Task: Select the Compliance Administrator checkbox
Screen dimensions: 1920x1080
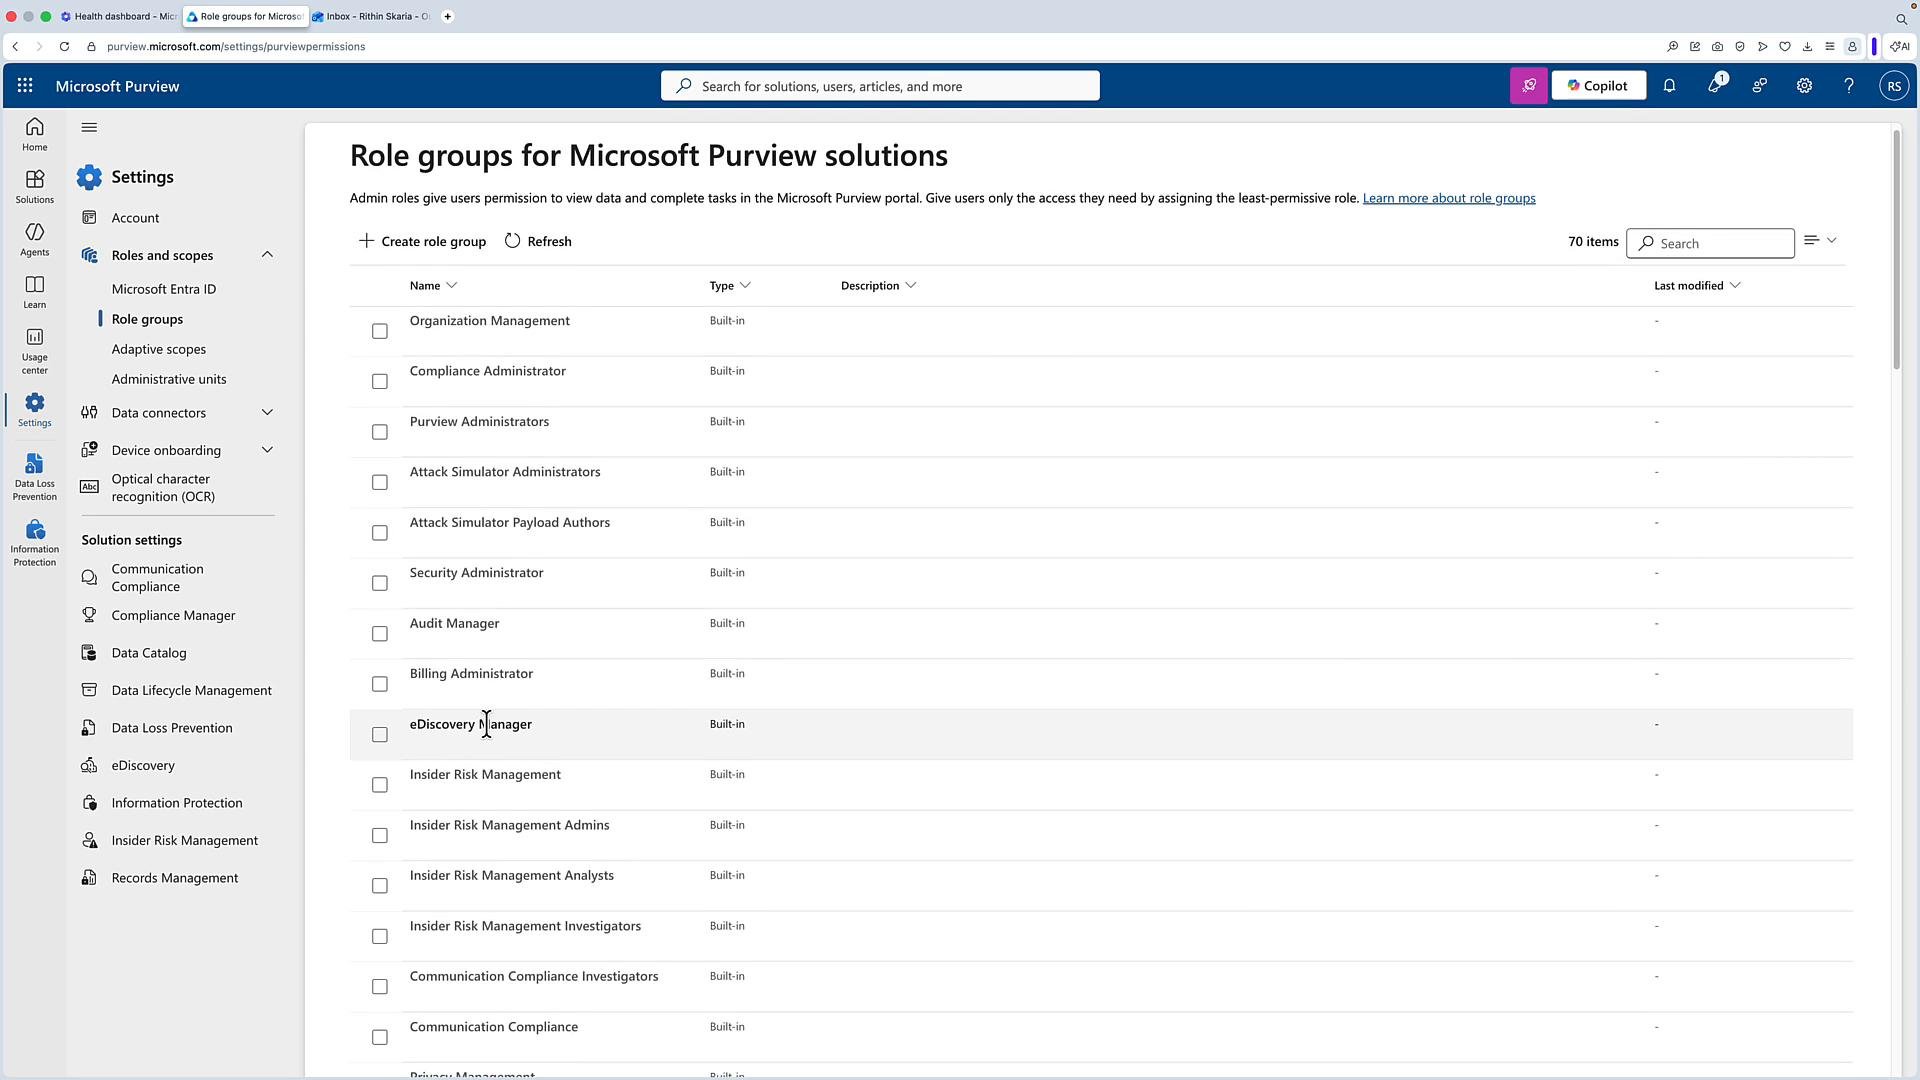Action: (380, 381)
